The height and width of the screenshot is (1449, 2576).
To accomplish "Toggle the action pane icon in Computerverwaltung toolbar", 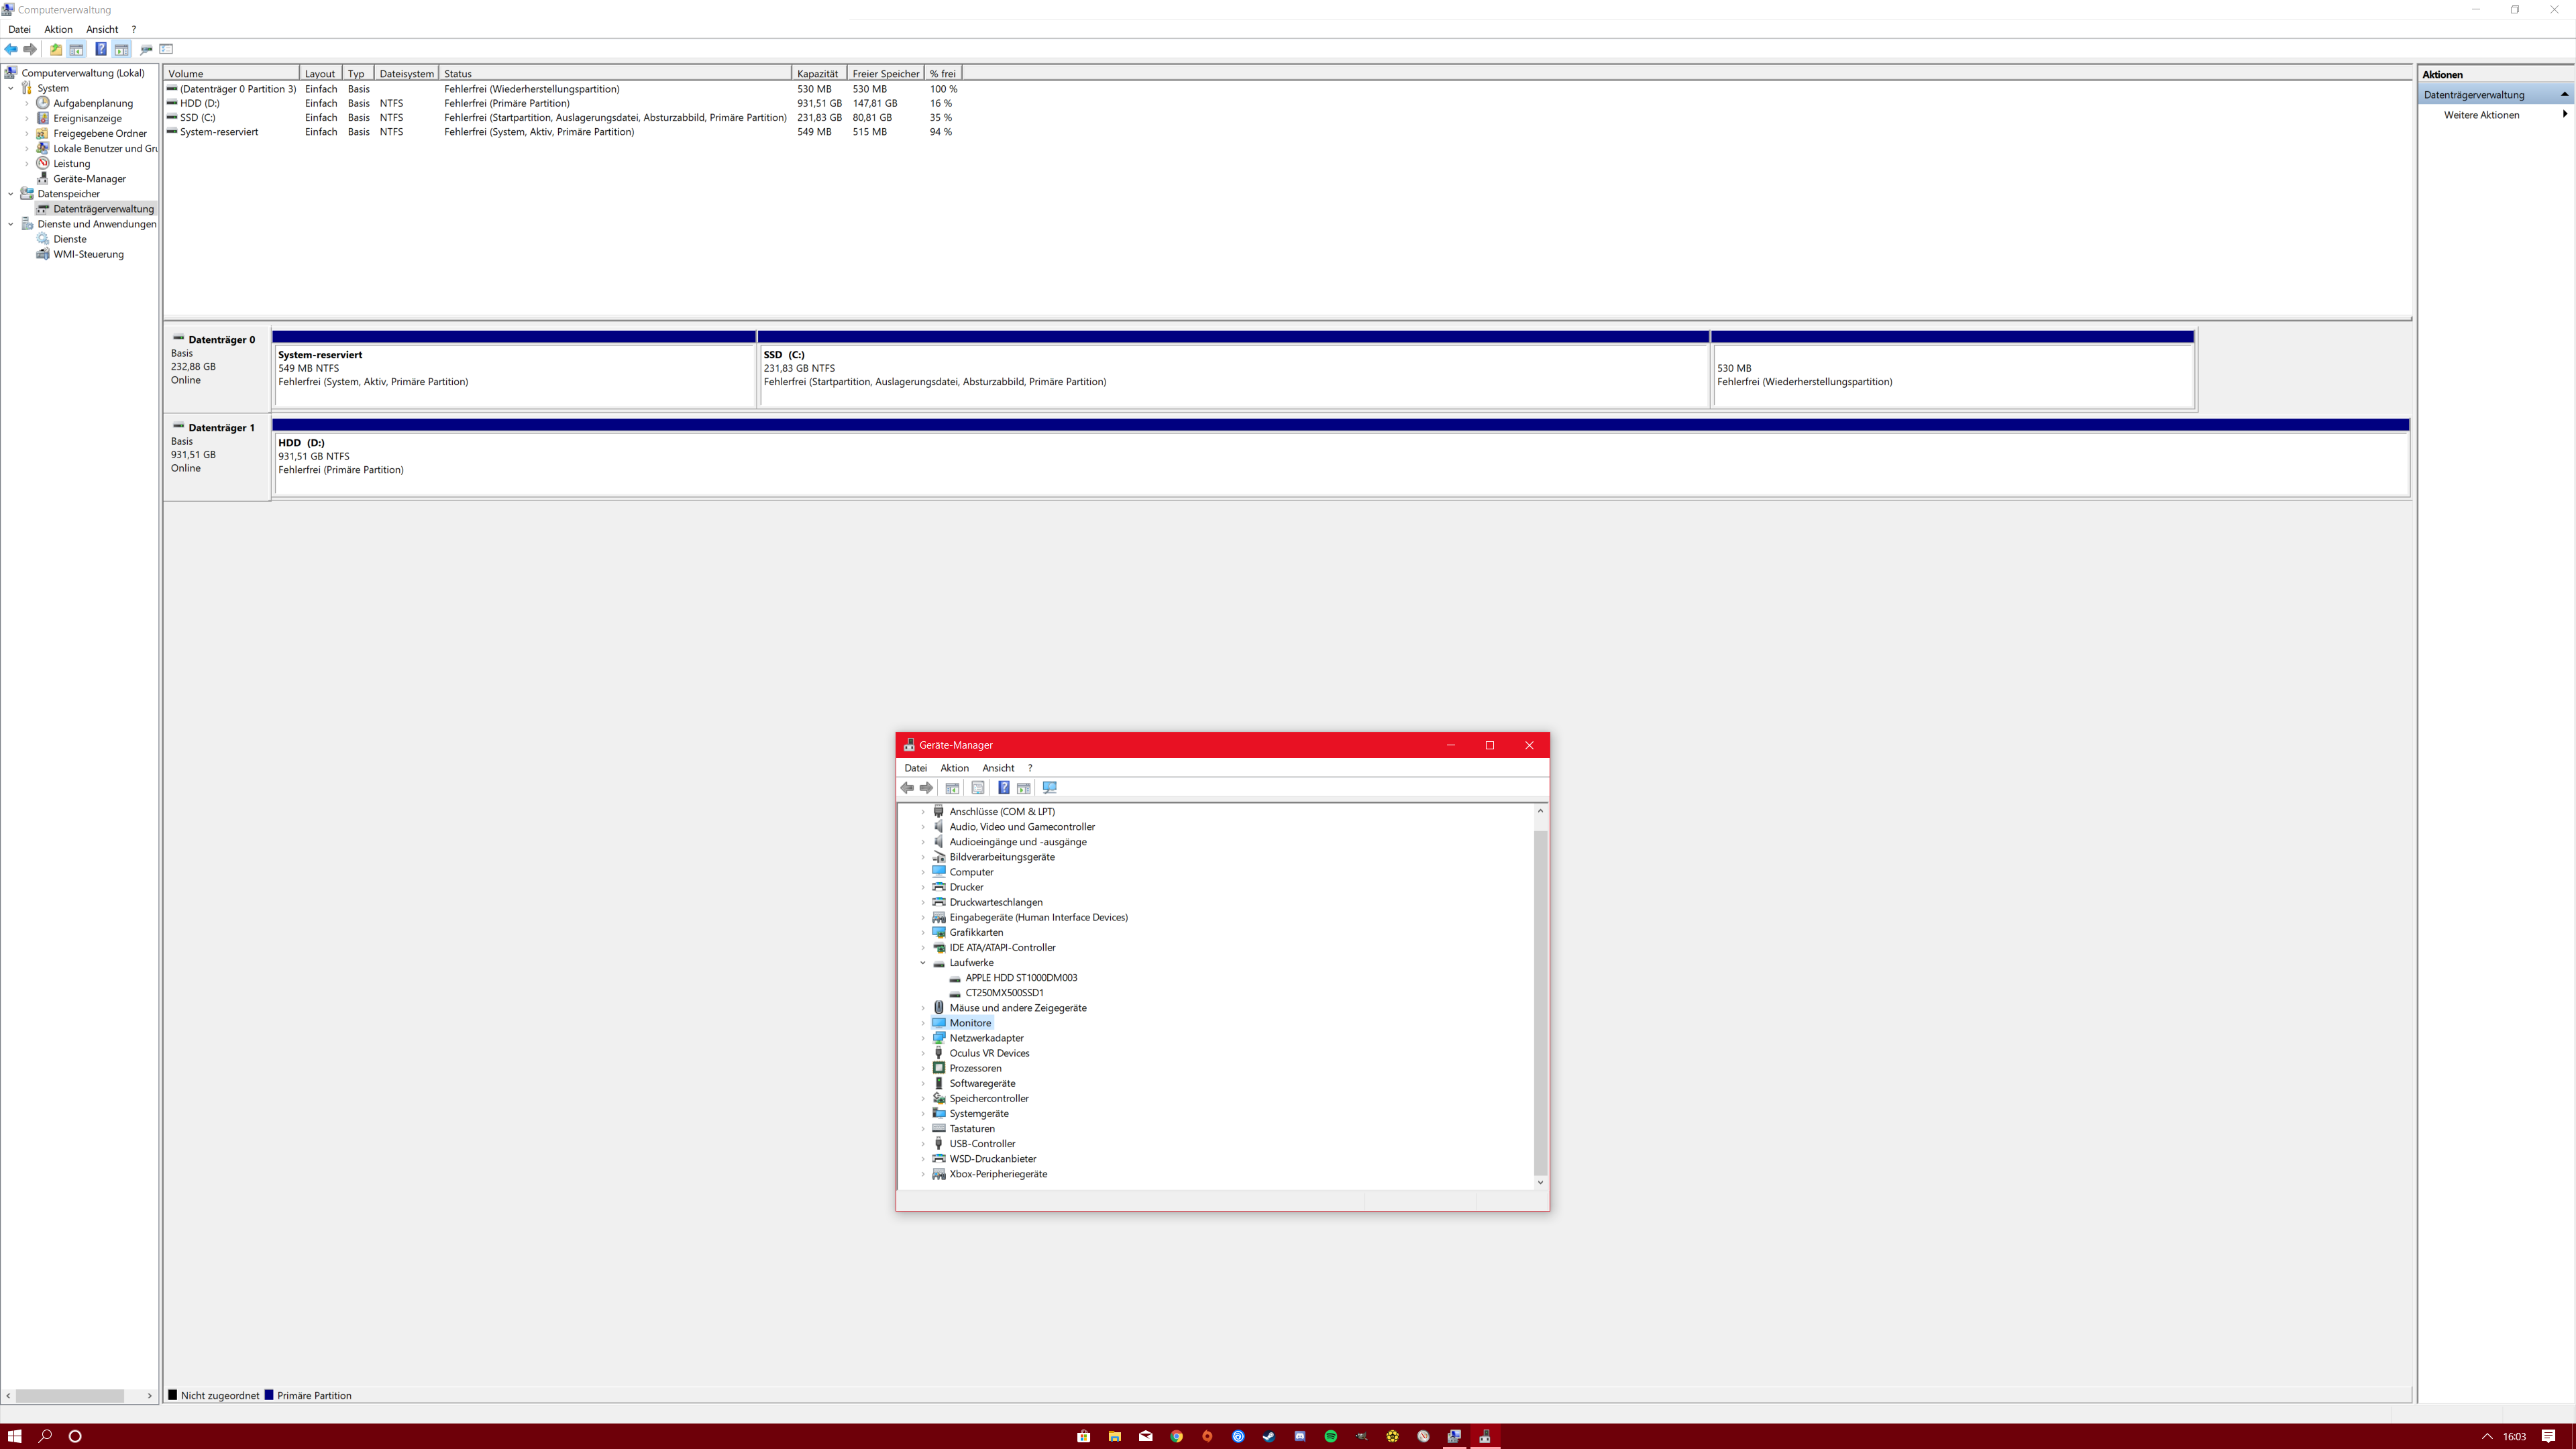I will tap(121, 49).
